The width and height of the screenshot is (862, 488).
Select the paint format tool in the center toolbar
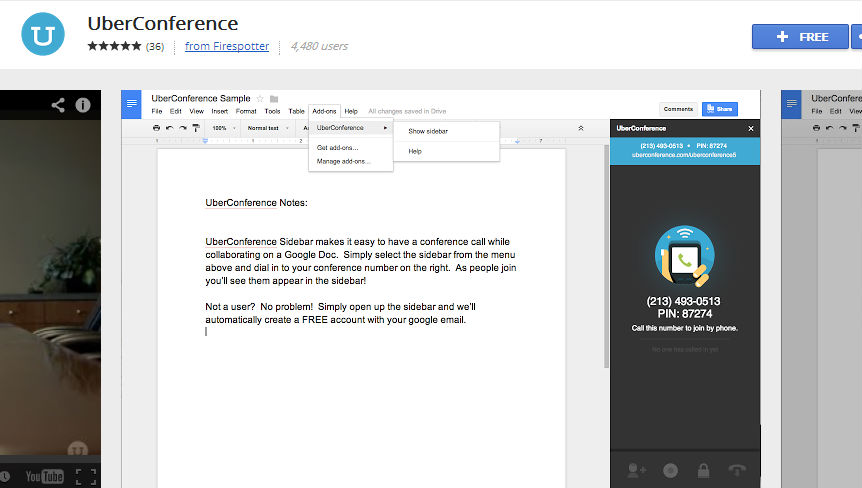[196, 127]
